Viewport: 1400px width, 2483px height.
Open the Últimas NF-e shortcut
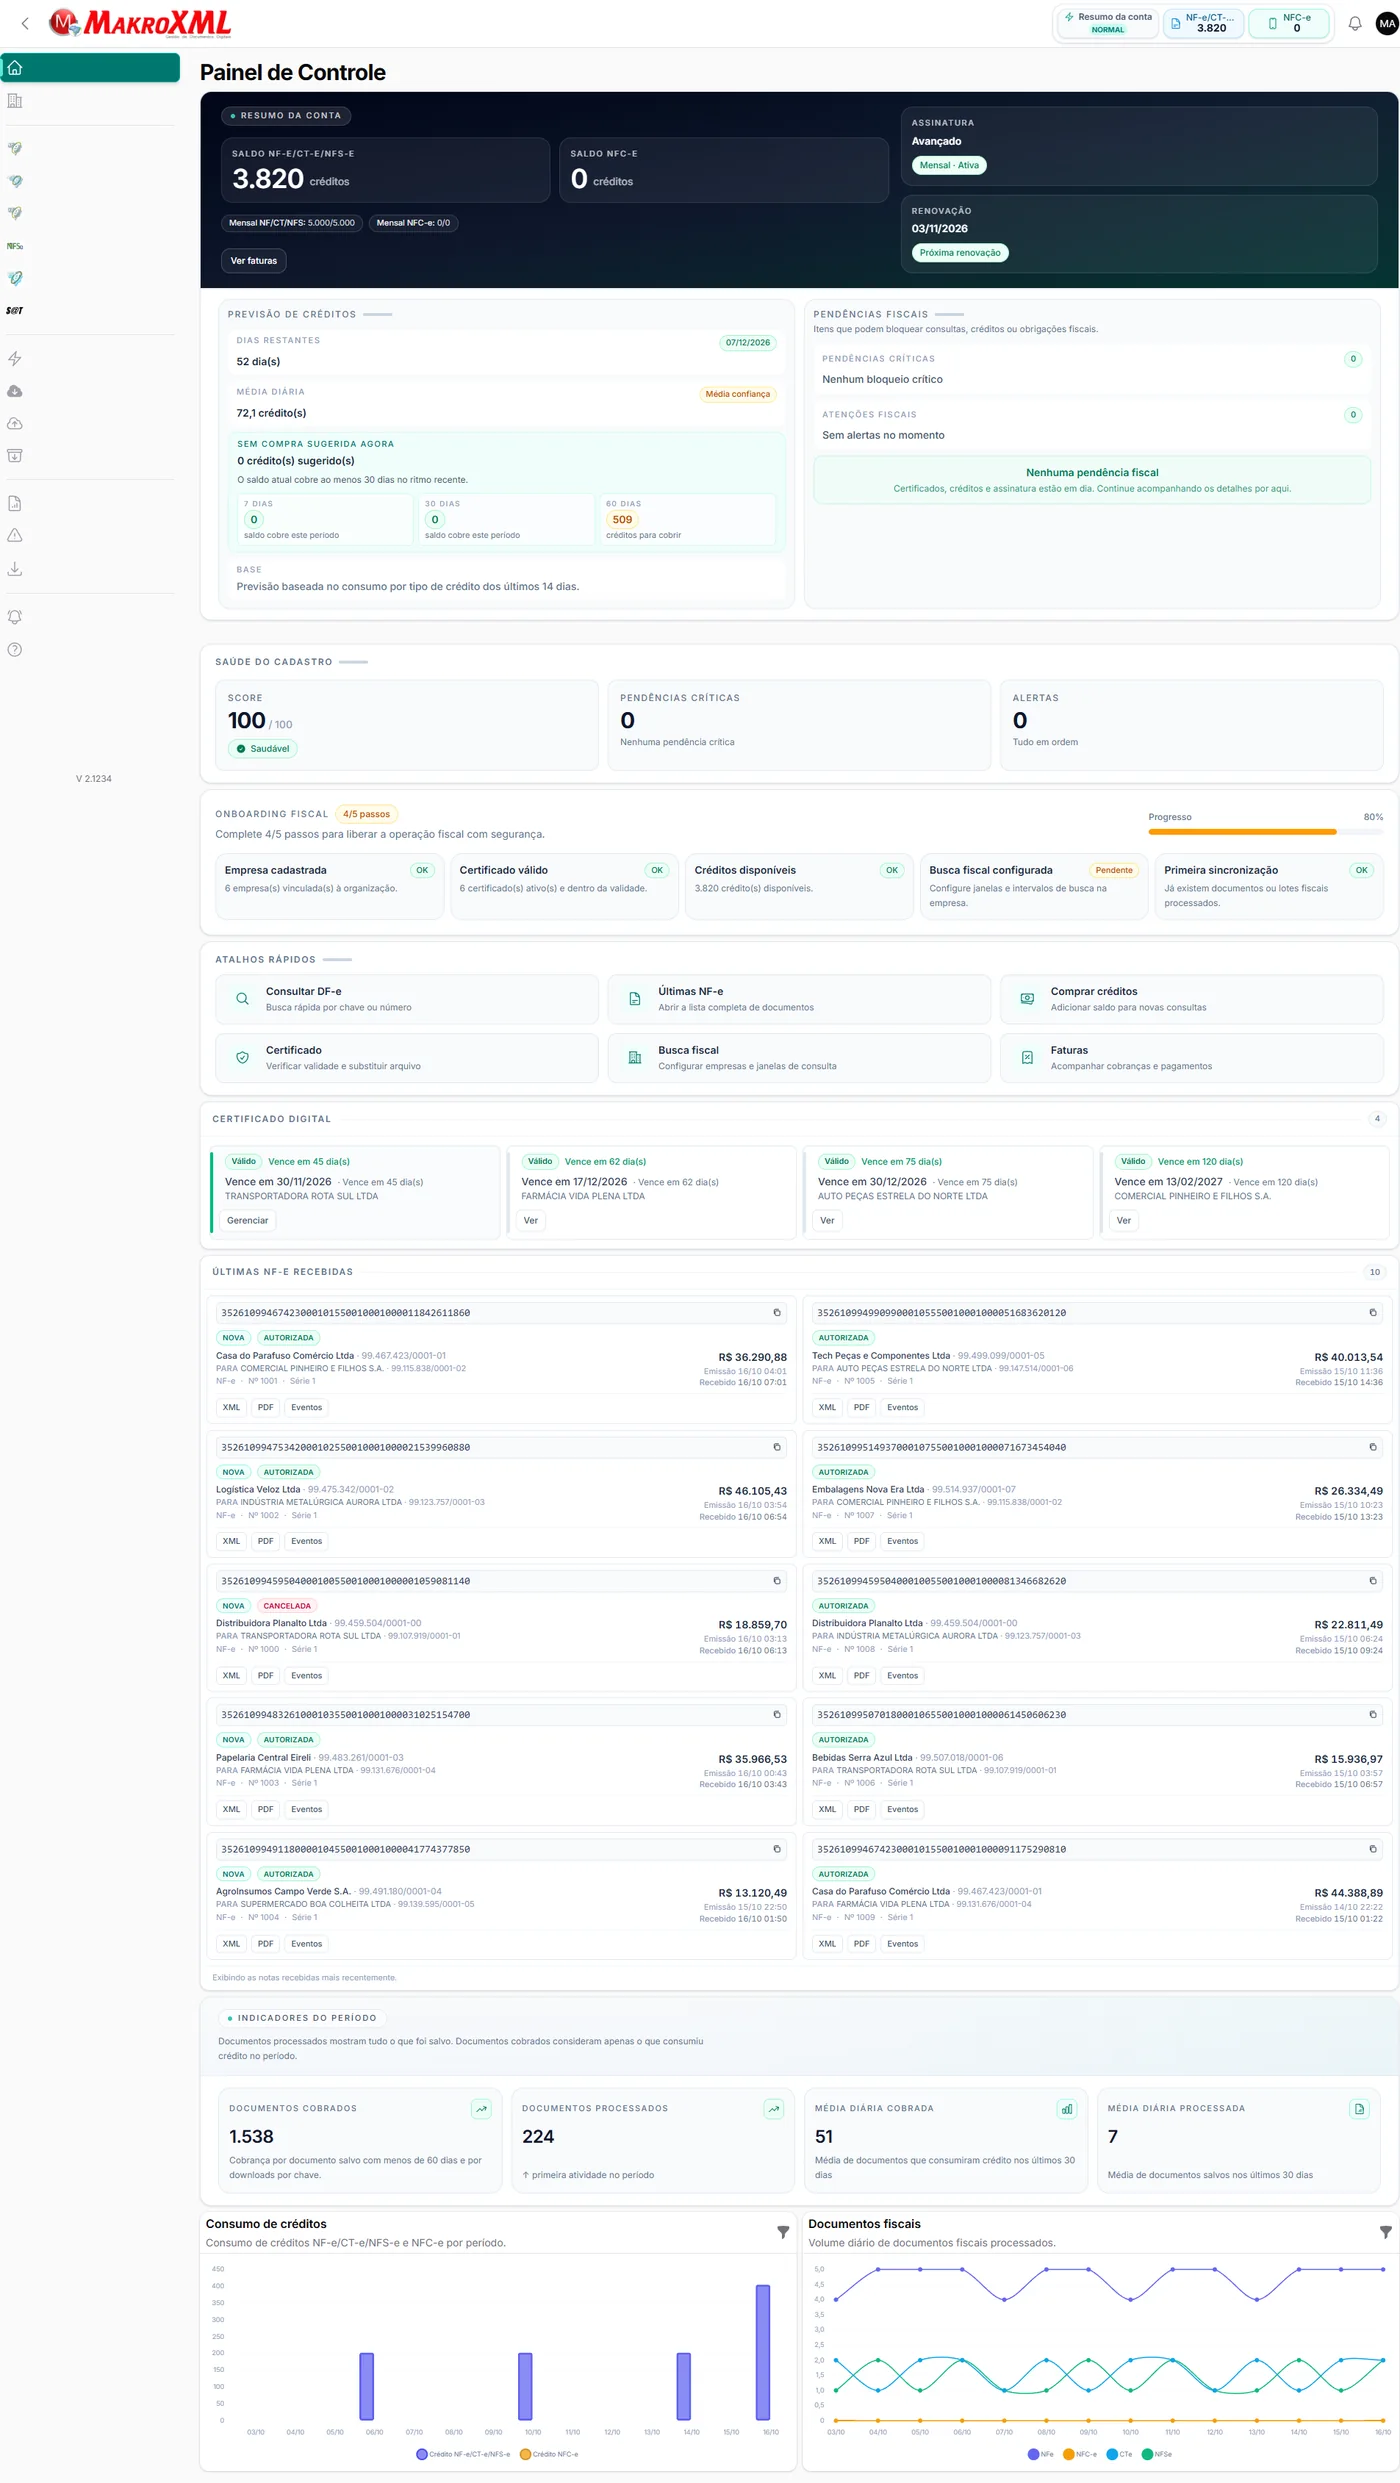click(x=799, y=999)
